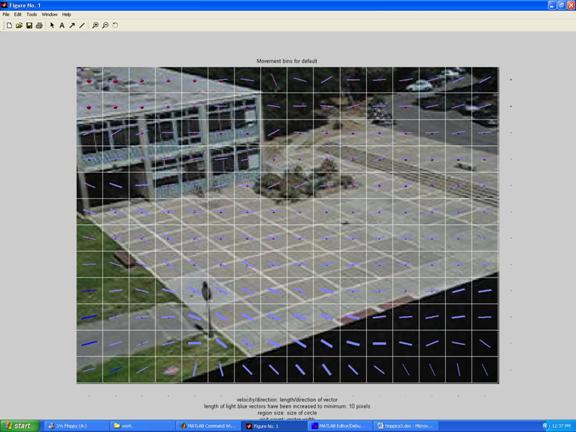
Task: Switch to MATLAB Command Window taskbar button
Action: [208, 426]
